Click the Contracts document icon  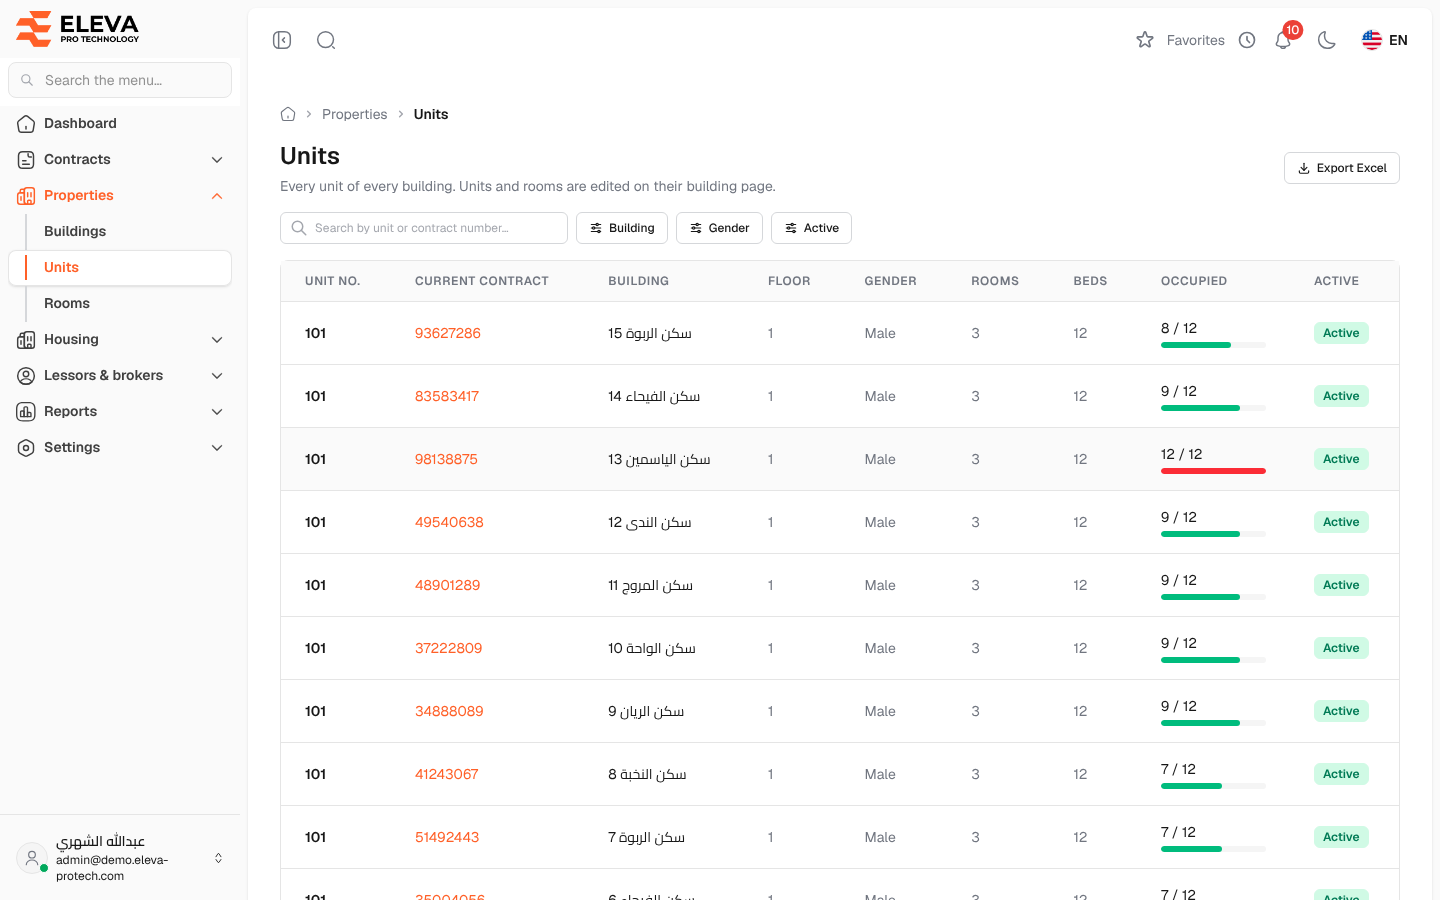tap(26, 160)
